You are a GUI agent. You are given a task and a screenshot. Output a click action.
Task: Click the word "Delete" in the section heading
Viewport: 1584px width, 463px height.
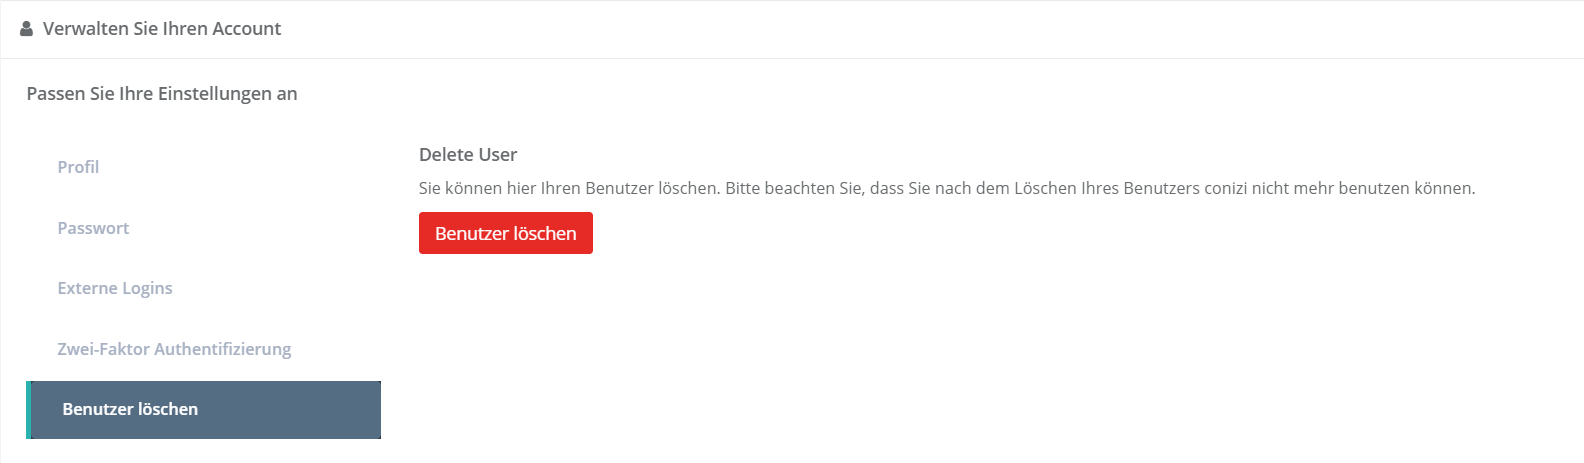pos(446,155)
